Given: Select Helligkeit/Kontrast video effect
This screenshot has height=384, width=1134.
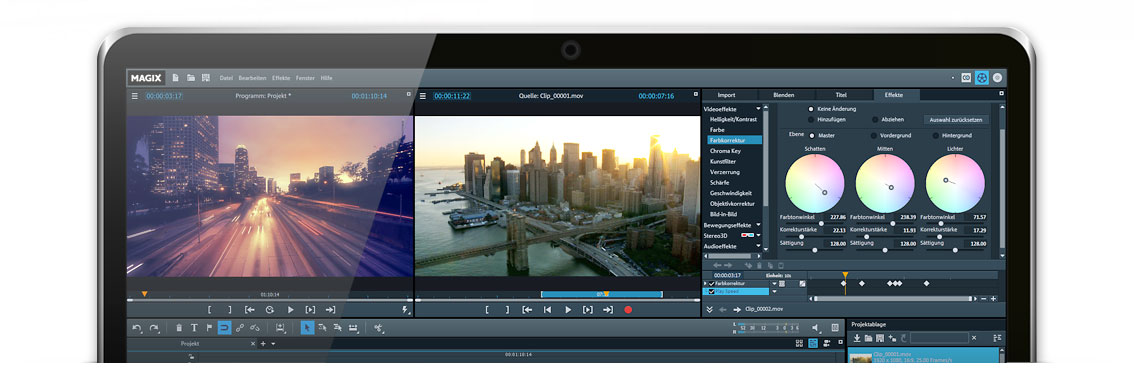Looking at the screenshot, I should (733, 119).
